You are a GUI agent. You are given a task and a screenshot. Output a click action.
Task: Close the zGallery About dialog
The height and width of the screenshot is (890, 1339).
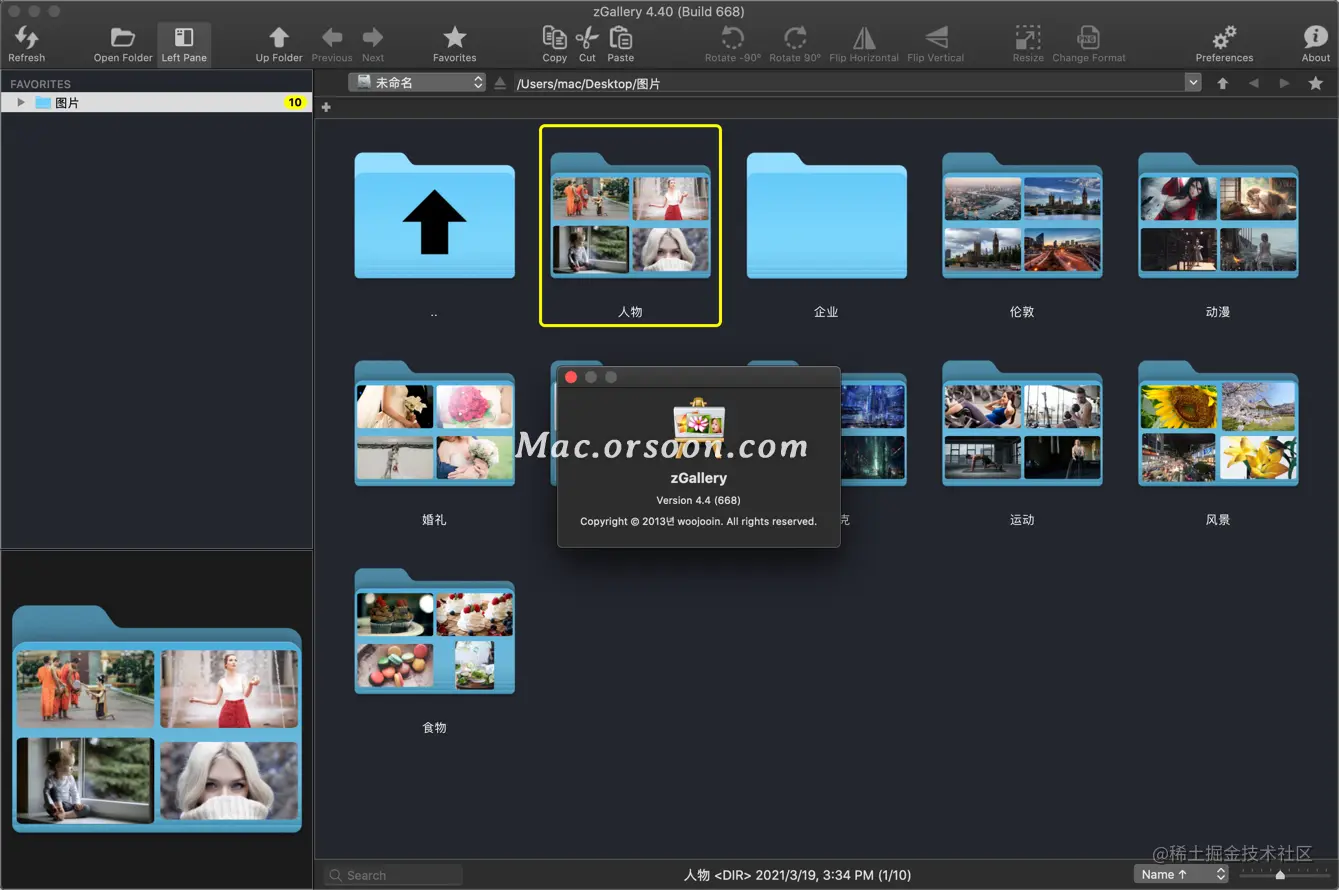click(x=571, y=377)
